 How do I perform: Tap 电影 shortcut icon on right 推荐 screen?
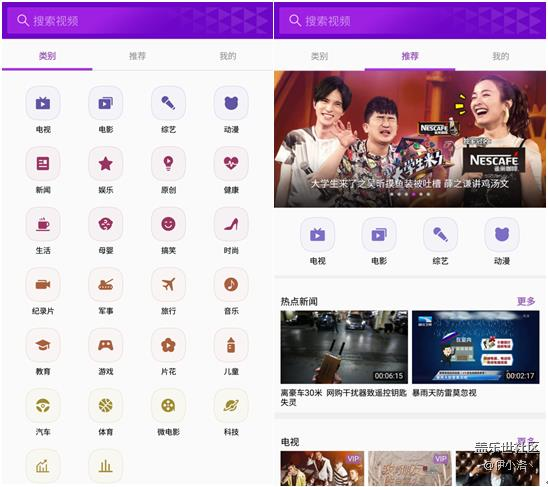[379, 235]
